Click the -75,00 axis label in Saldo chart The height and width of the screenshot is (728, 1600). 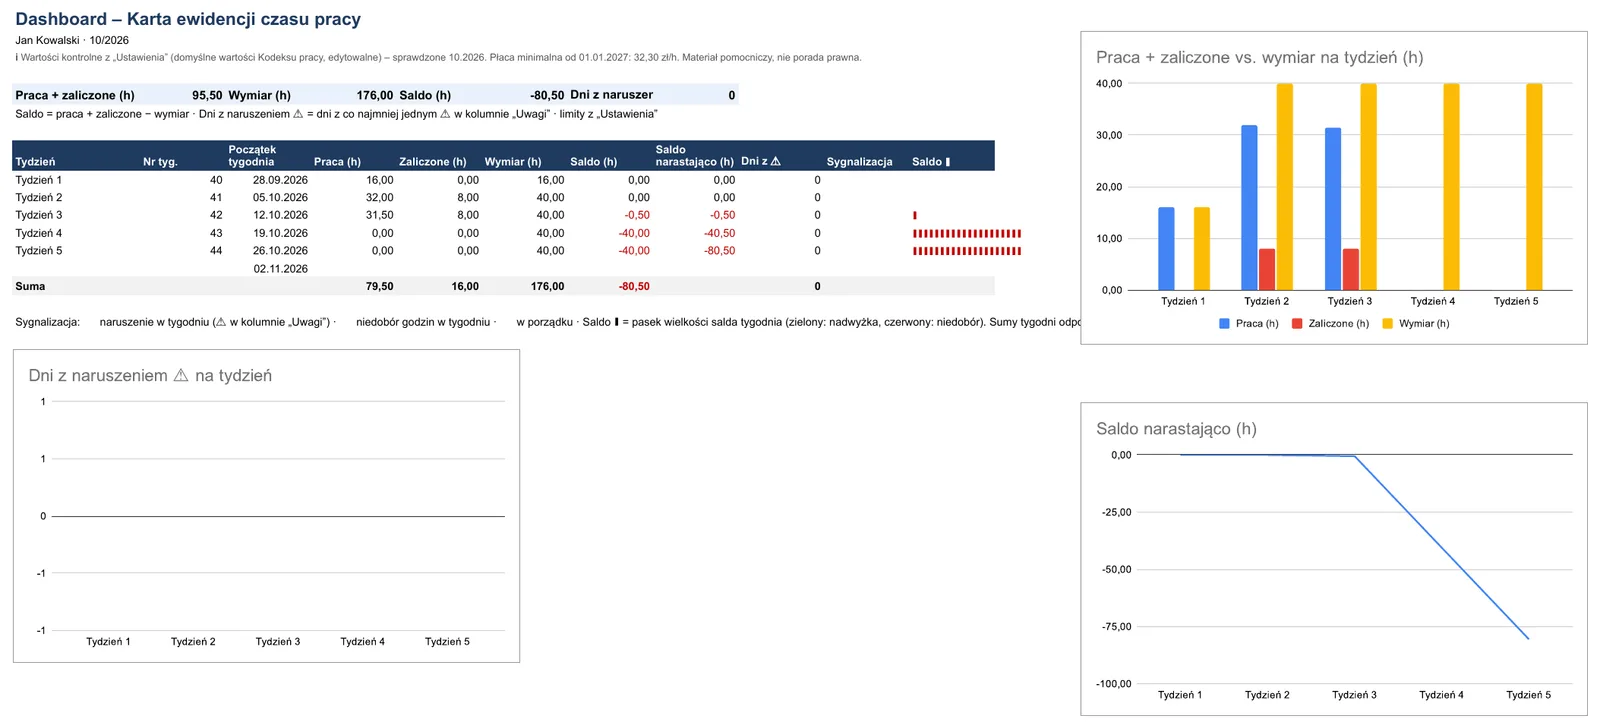[1116, 627]
